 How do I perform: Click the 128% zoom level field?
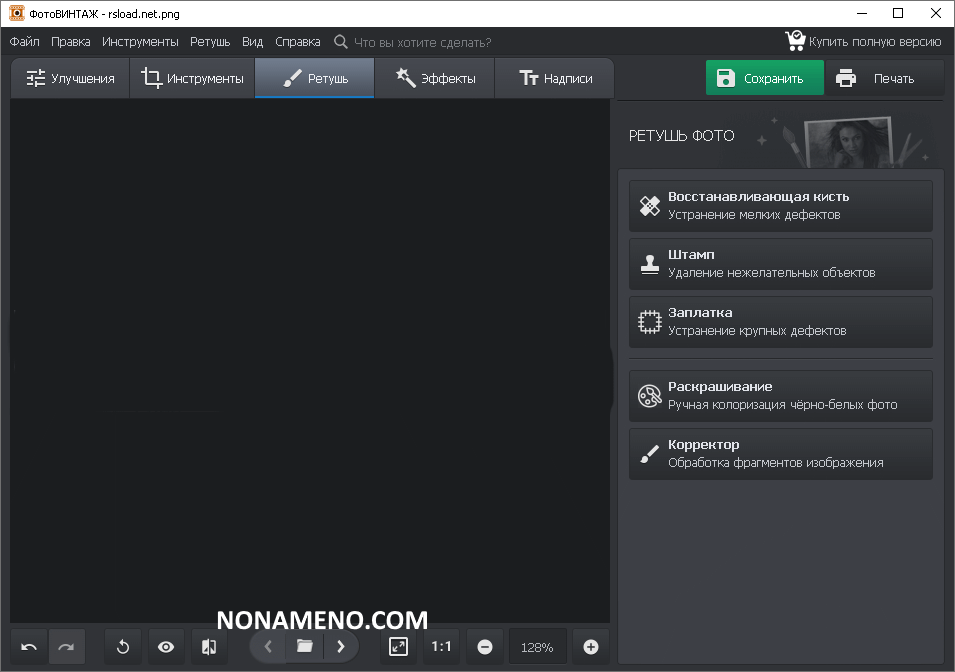pyautogui.click(x=537, y=647)
